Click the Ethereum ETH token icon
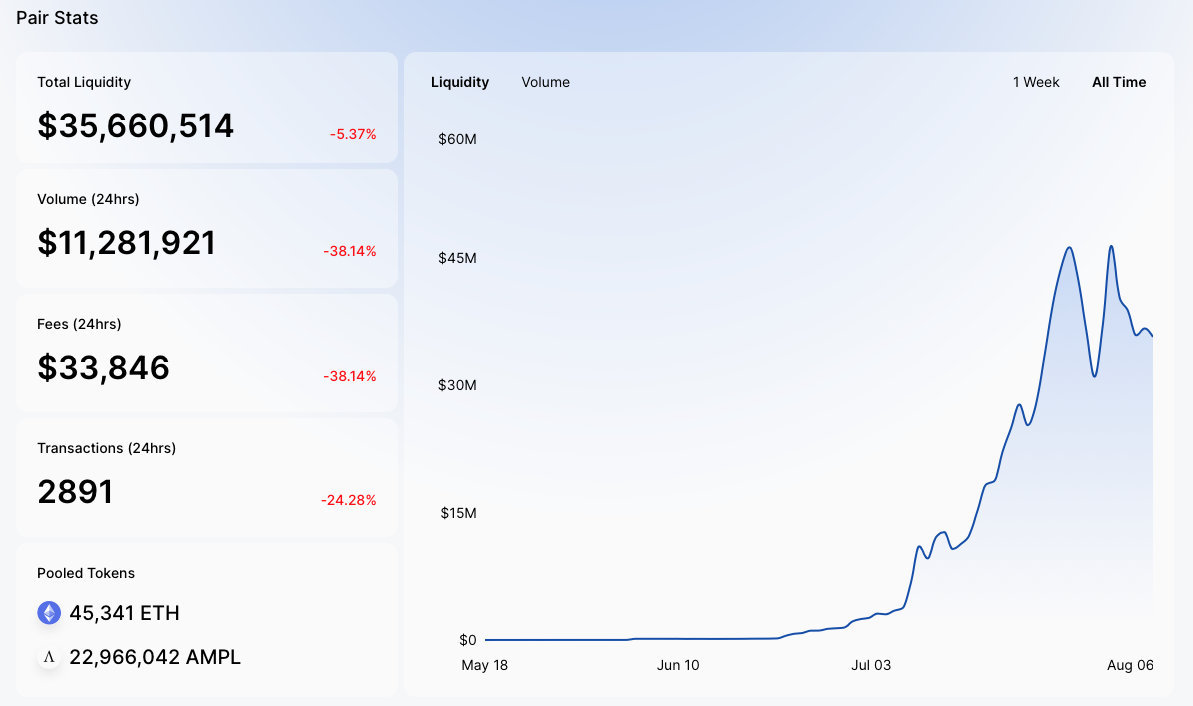 49,613
